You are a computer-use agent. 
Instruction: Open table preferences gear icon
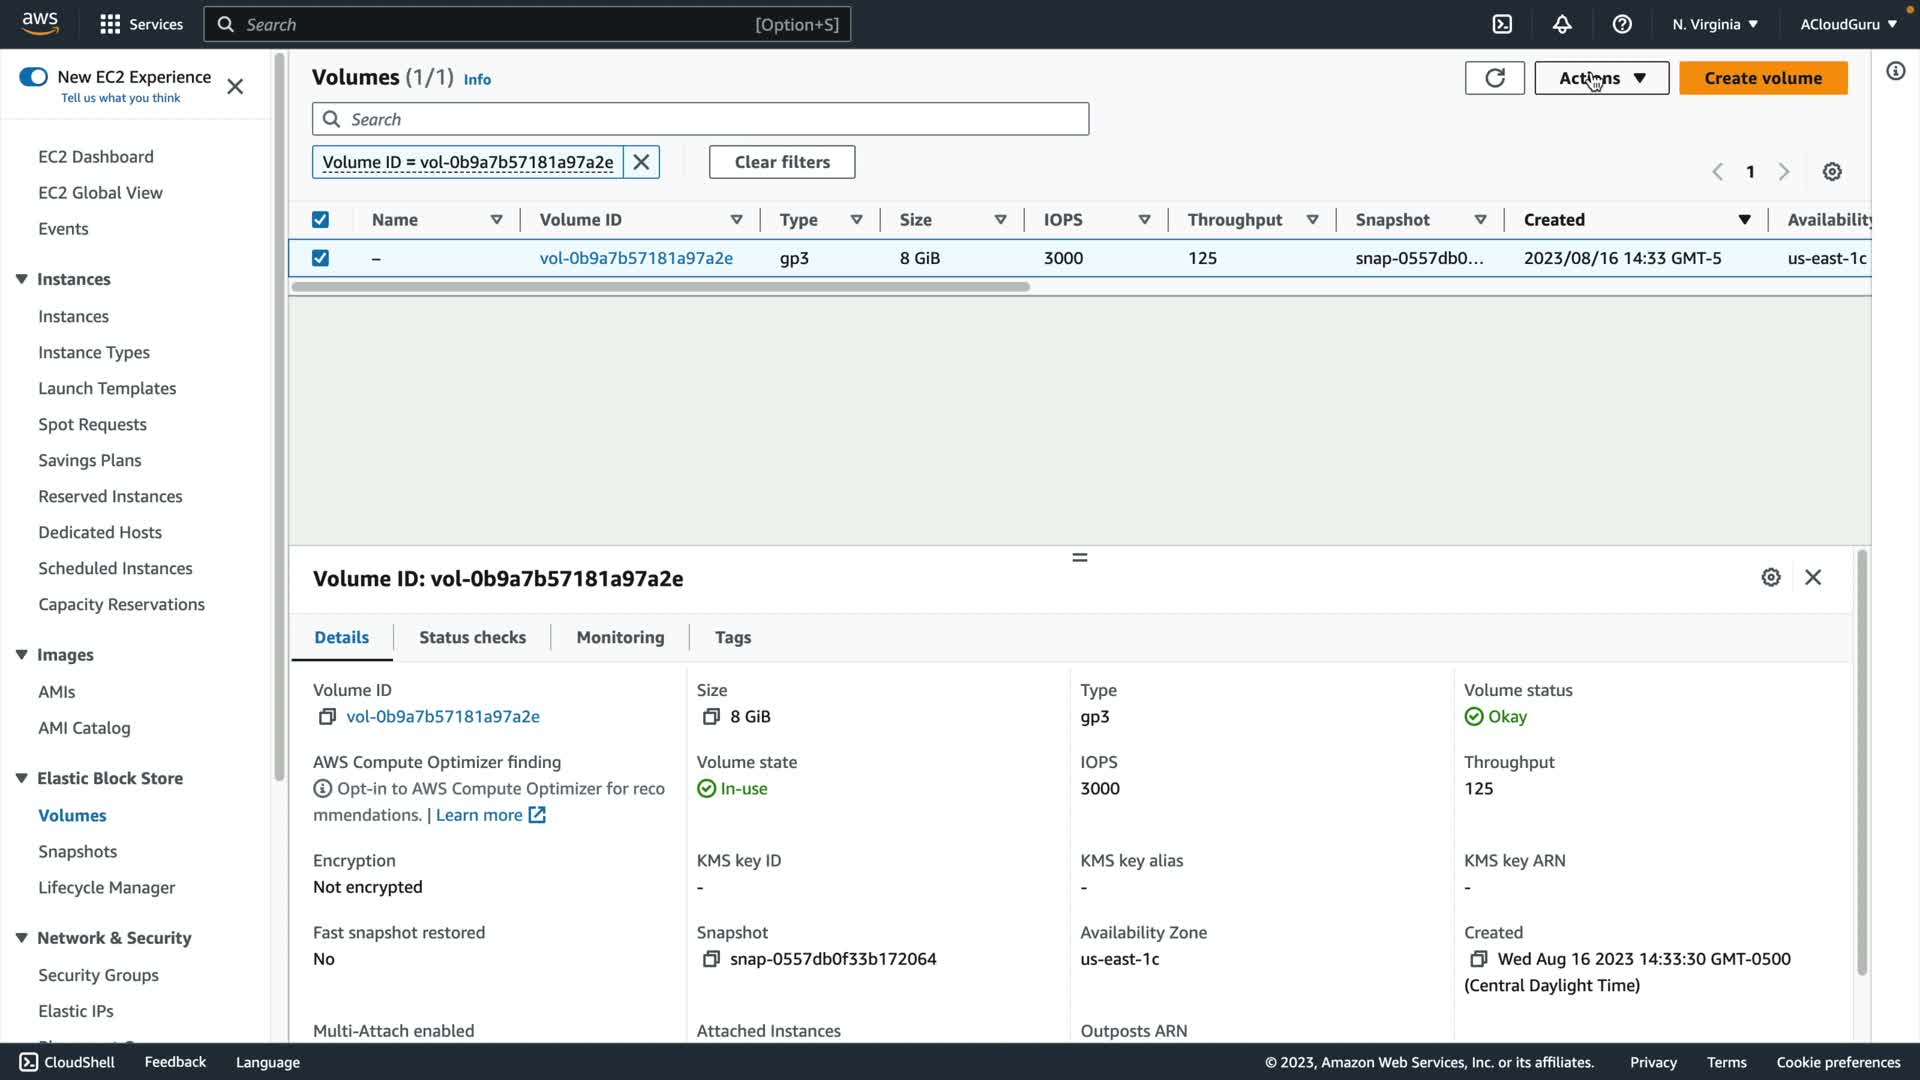pyautogui.click(x=1832, y=172)
